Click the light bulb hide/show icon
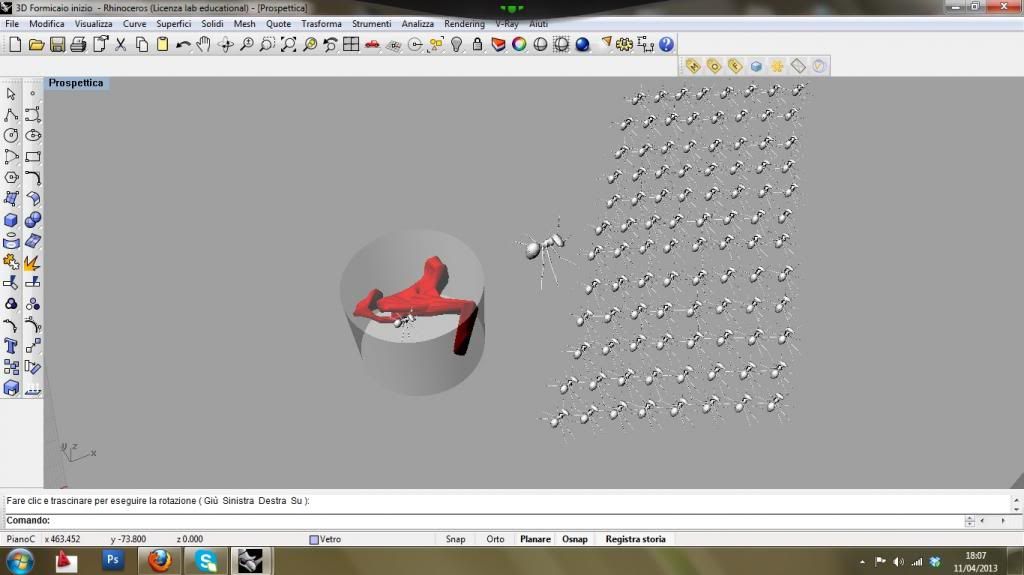 pyautogui.click(x=456, y=44)
